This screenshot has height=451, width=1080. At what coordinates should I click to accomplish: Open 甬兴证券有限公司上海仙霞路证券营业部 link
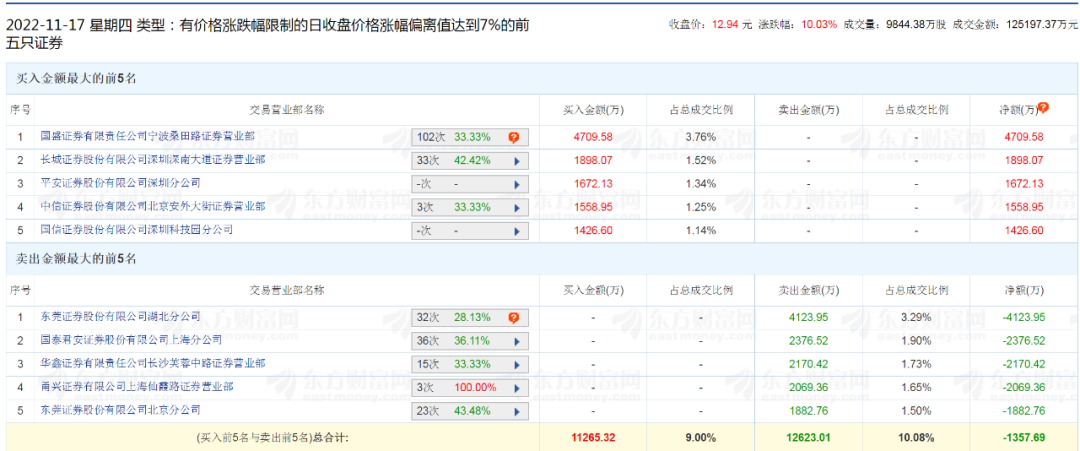coord(136,386)
